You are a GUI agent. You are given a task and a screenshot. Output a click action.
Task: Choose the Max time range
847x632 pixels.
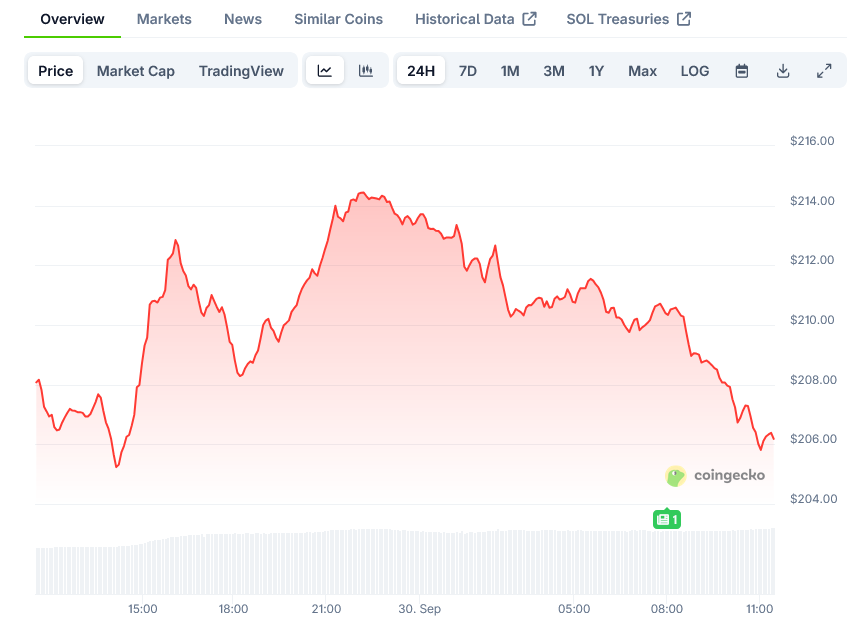click(x=642, y=71)
